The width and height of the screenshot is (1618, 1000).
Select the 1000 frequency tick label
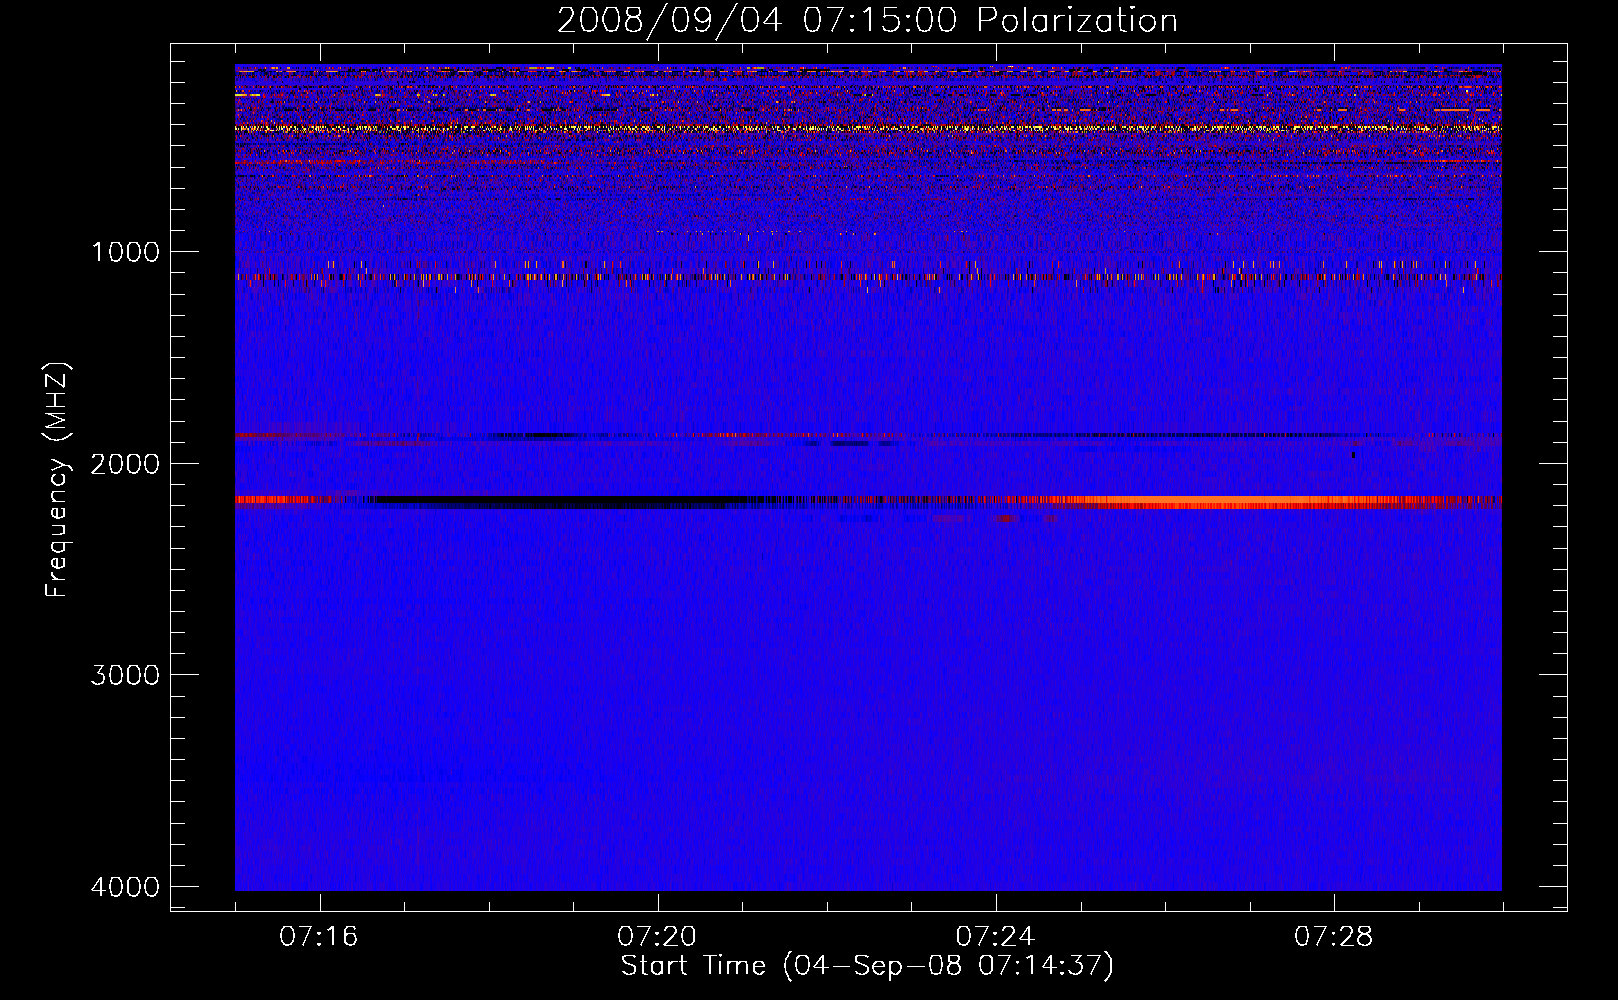125,252
